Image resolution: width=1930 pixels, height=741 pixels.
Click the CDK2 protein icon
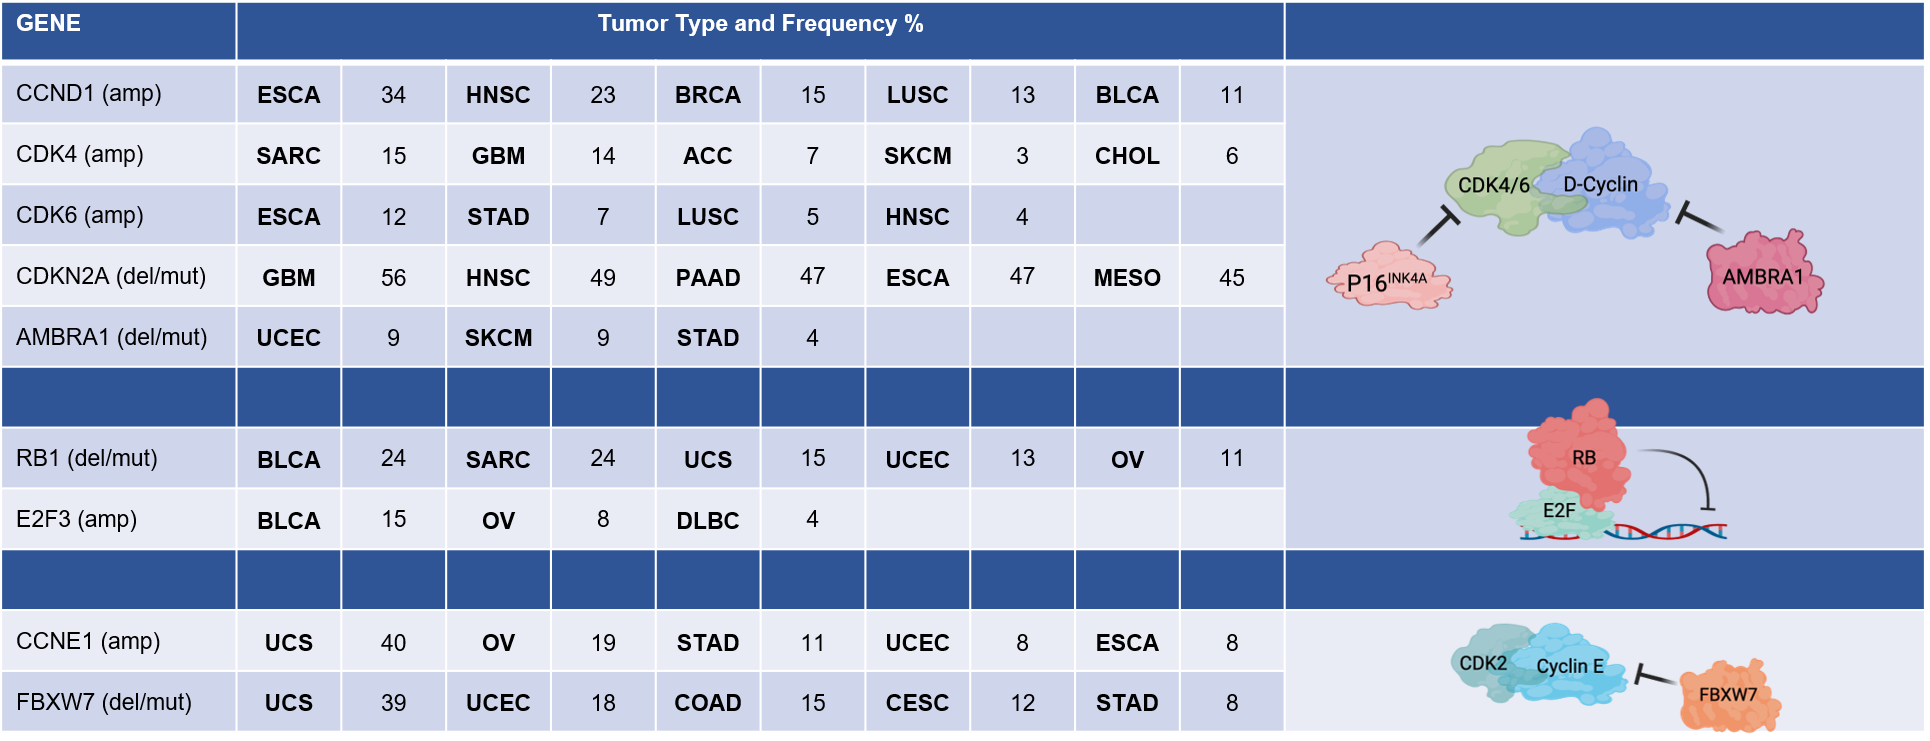coord(1483,661)
